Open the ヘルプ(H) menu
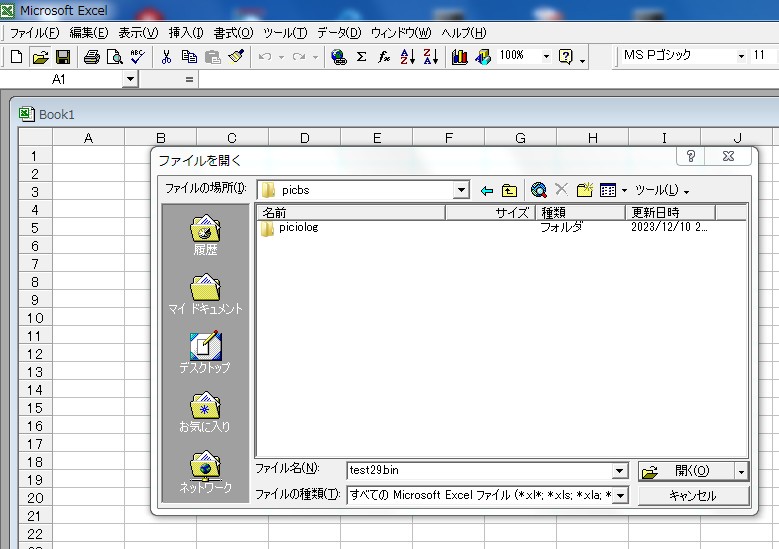The width and height of the screenshot is (779, 549). (464, 33)
